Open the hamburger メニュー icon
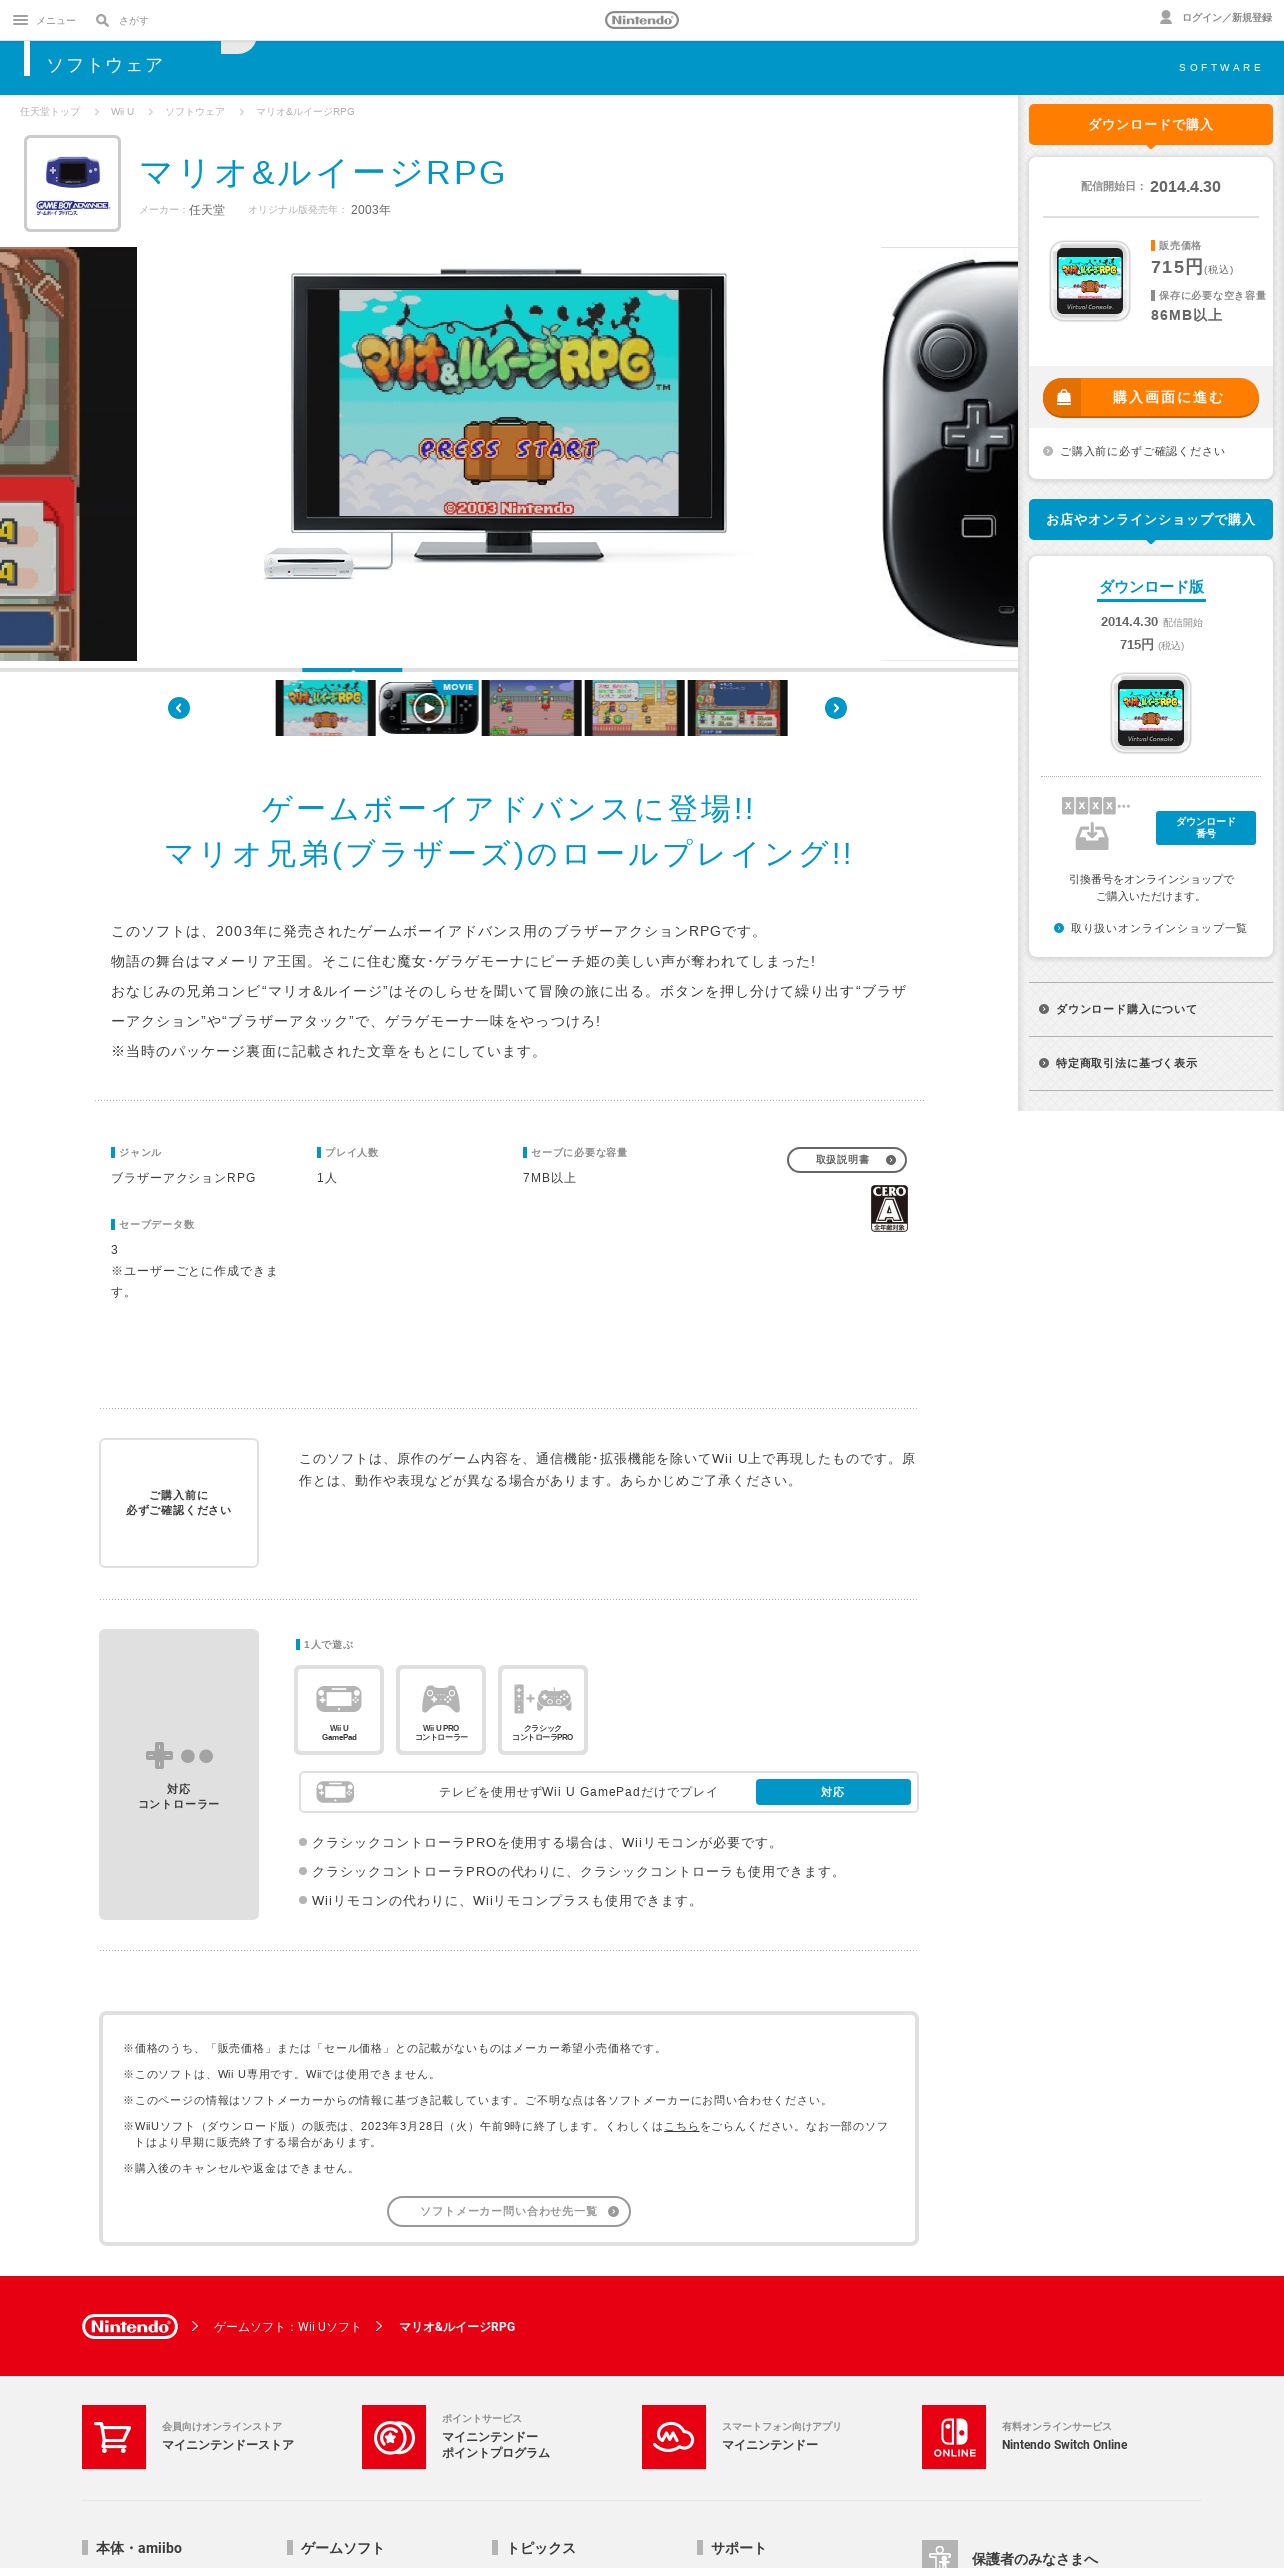Viewport: 1284px width, 2568px height. [x=20, y=20]
